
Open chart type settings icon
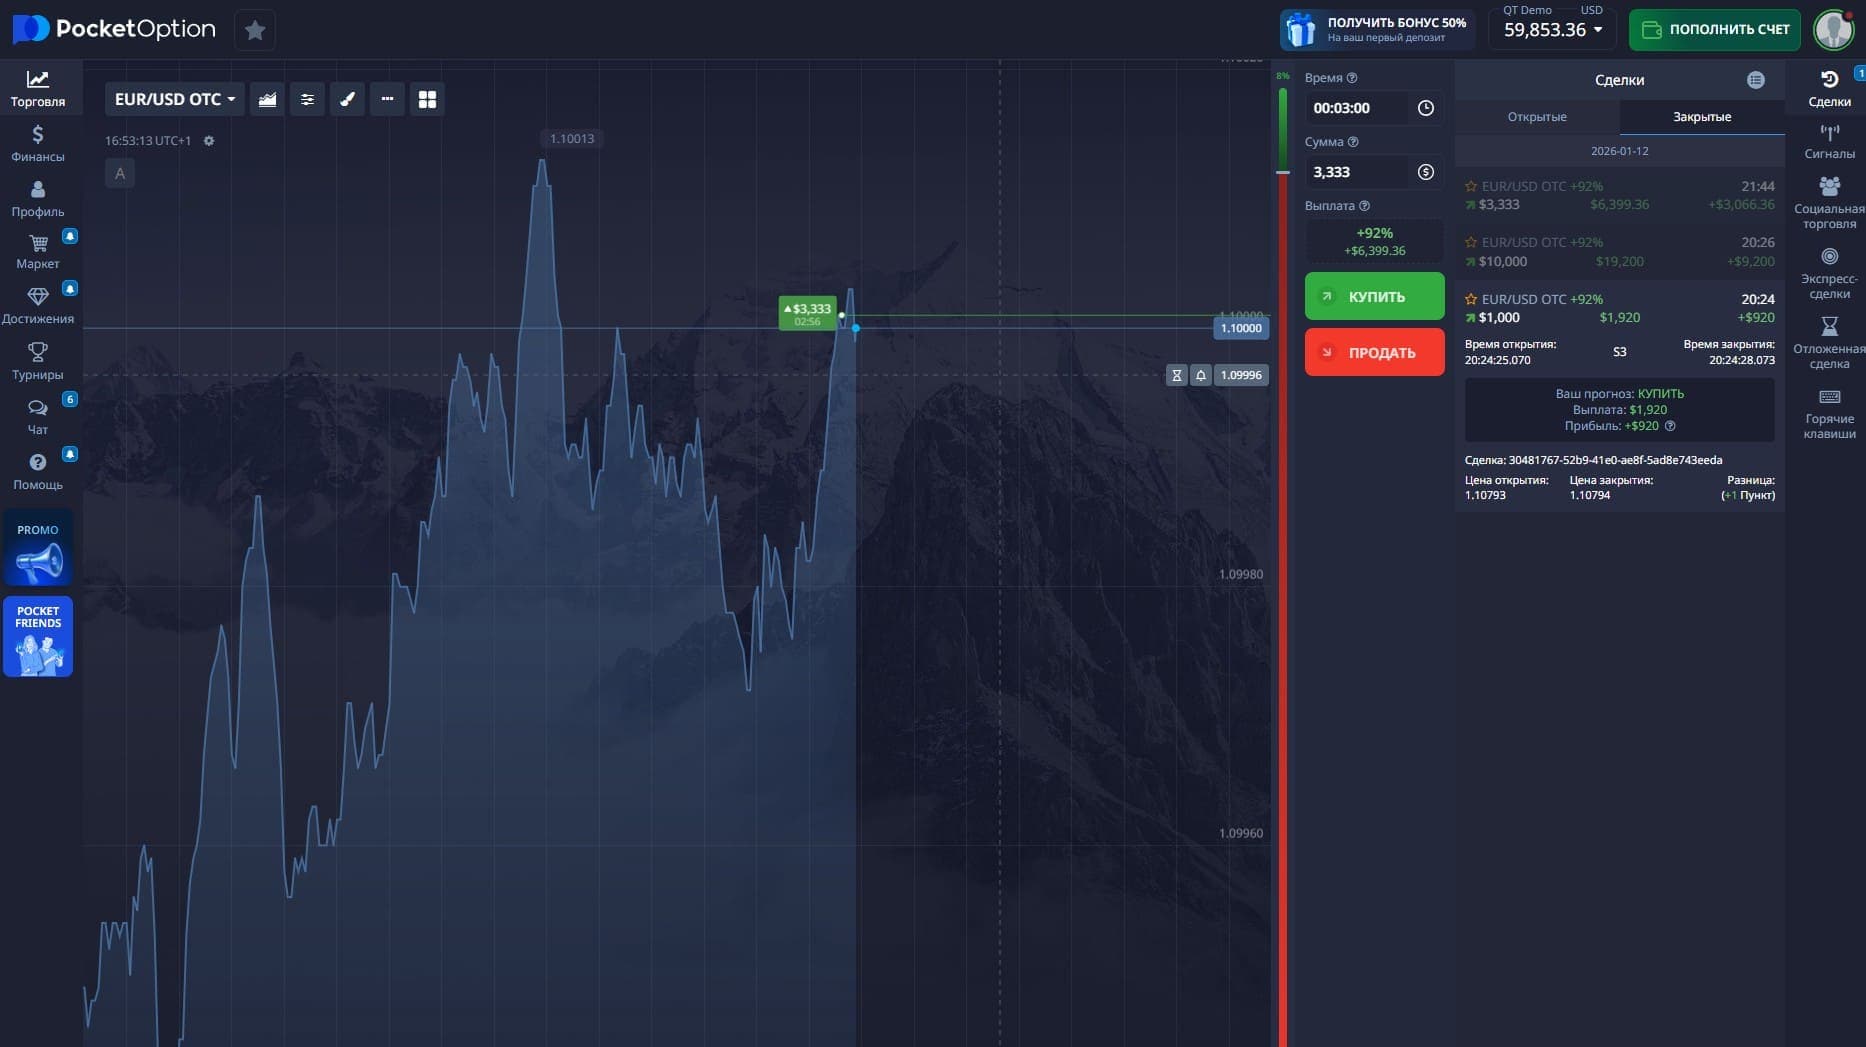coord(267,99)
